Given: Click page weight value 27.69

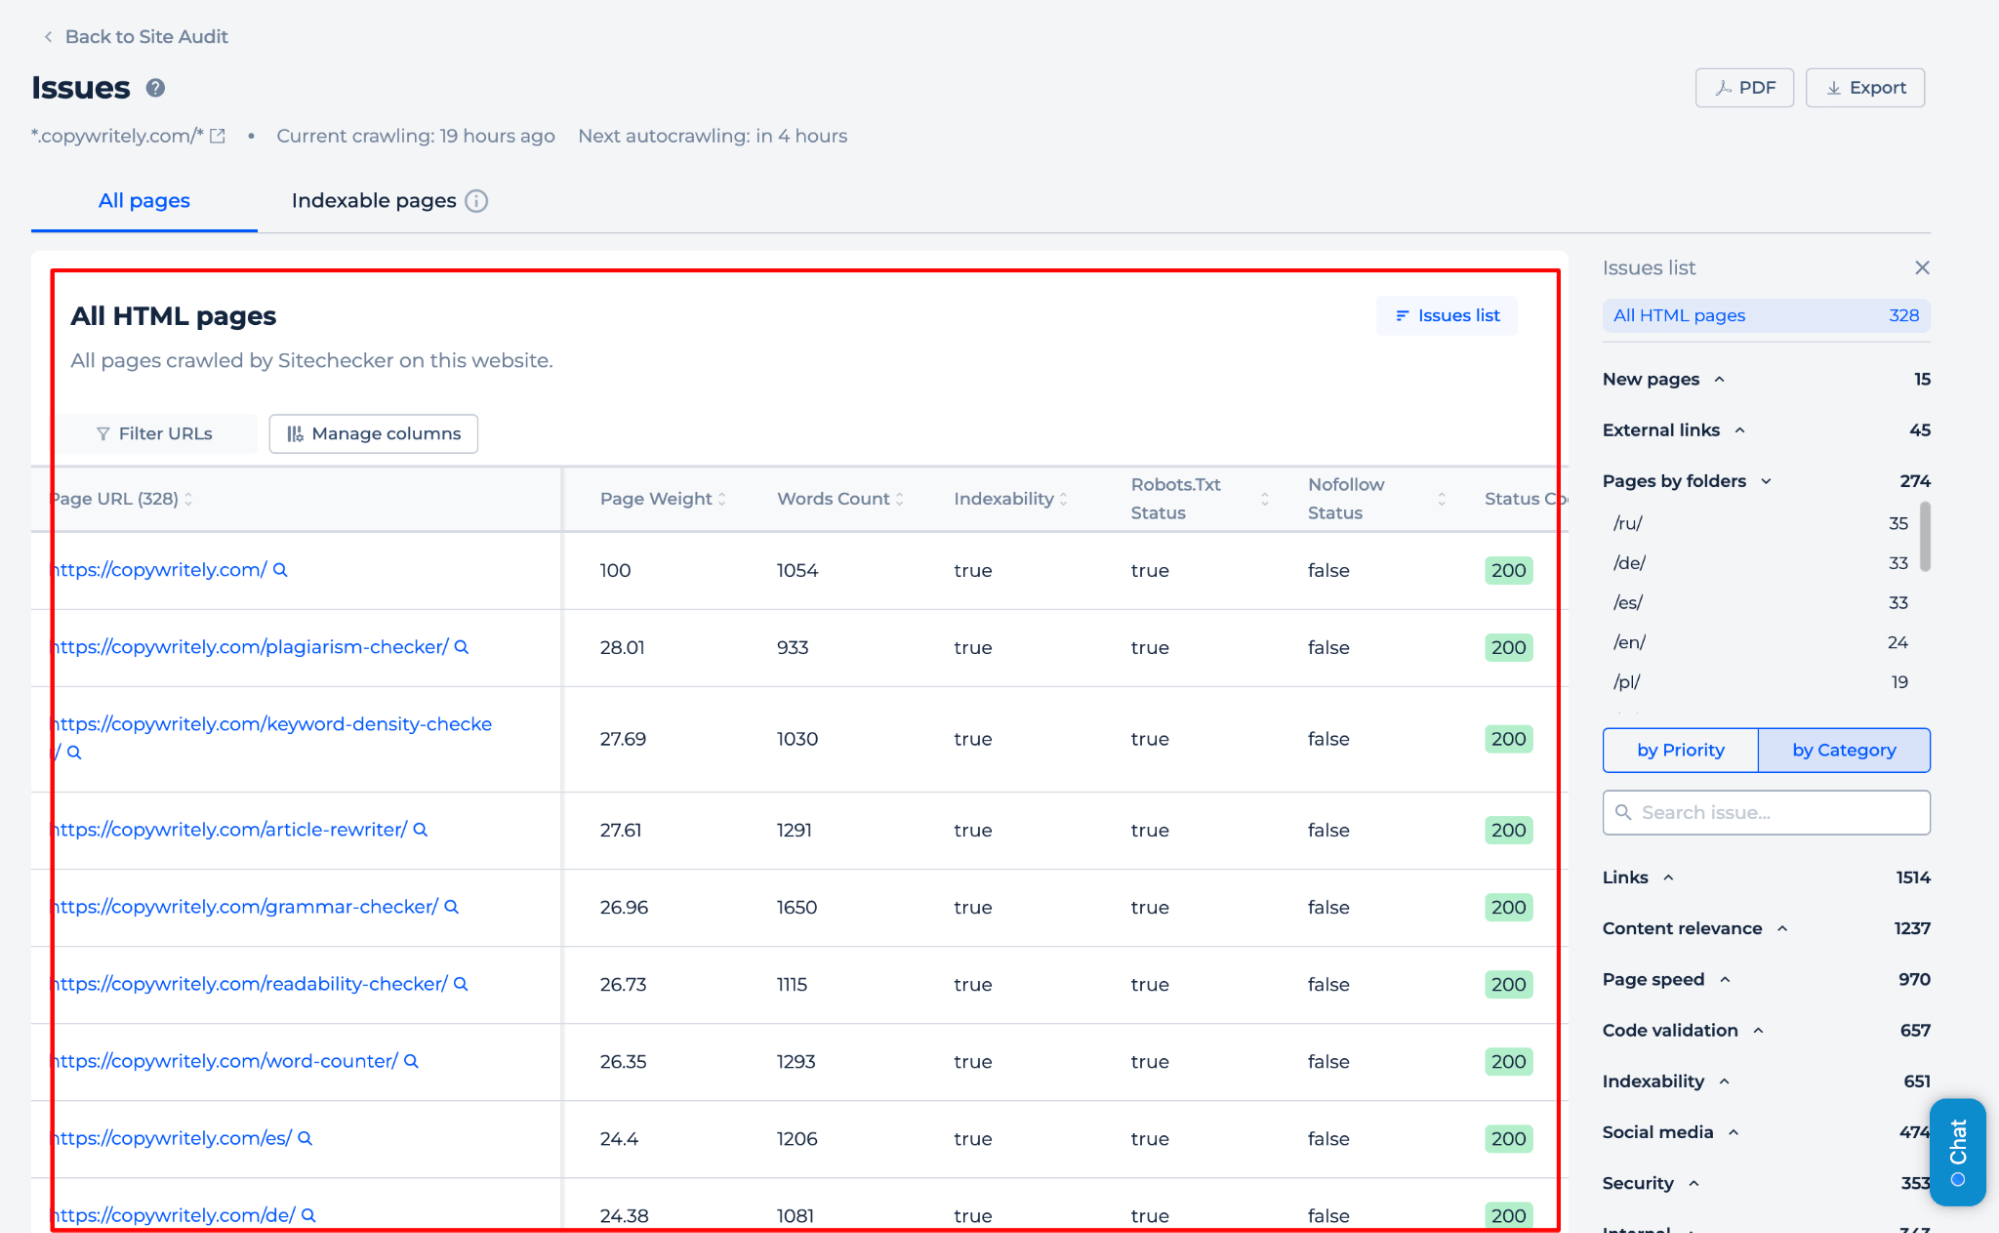Looking at the screenshot, I should 623,739.
